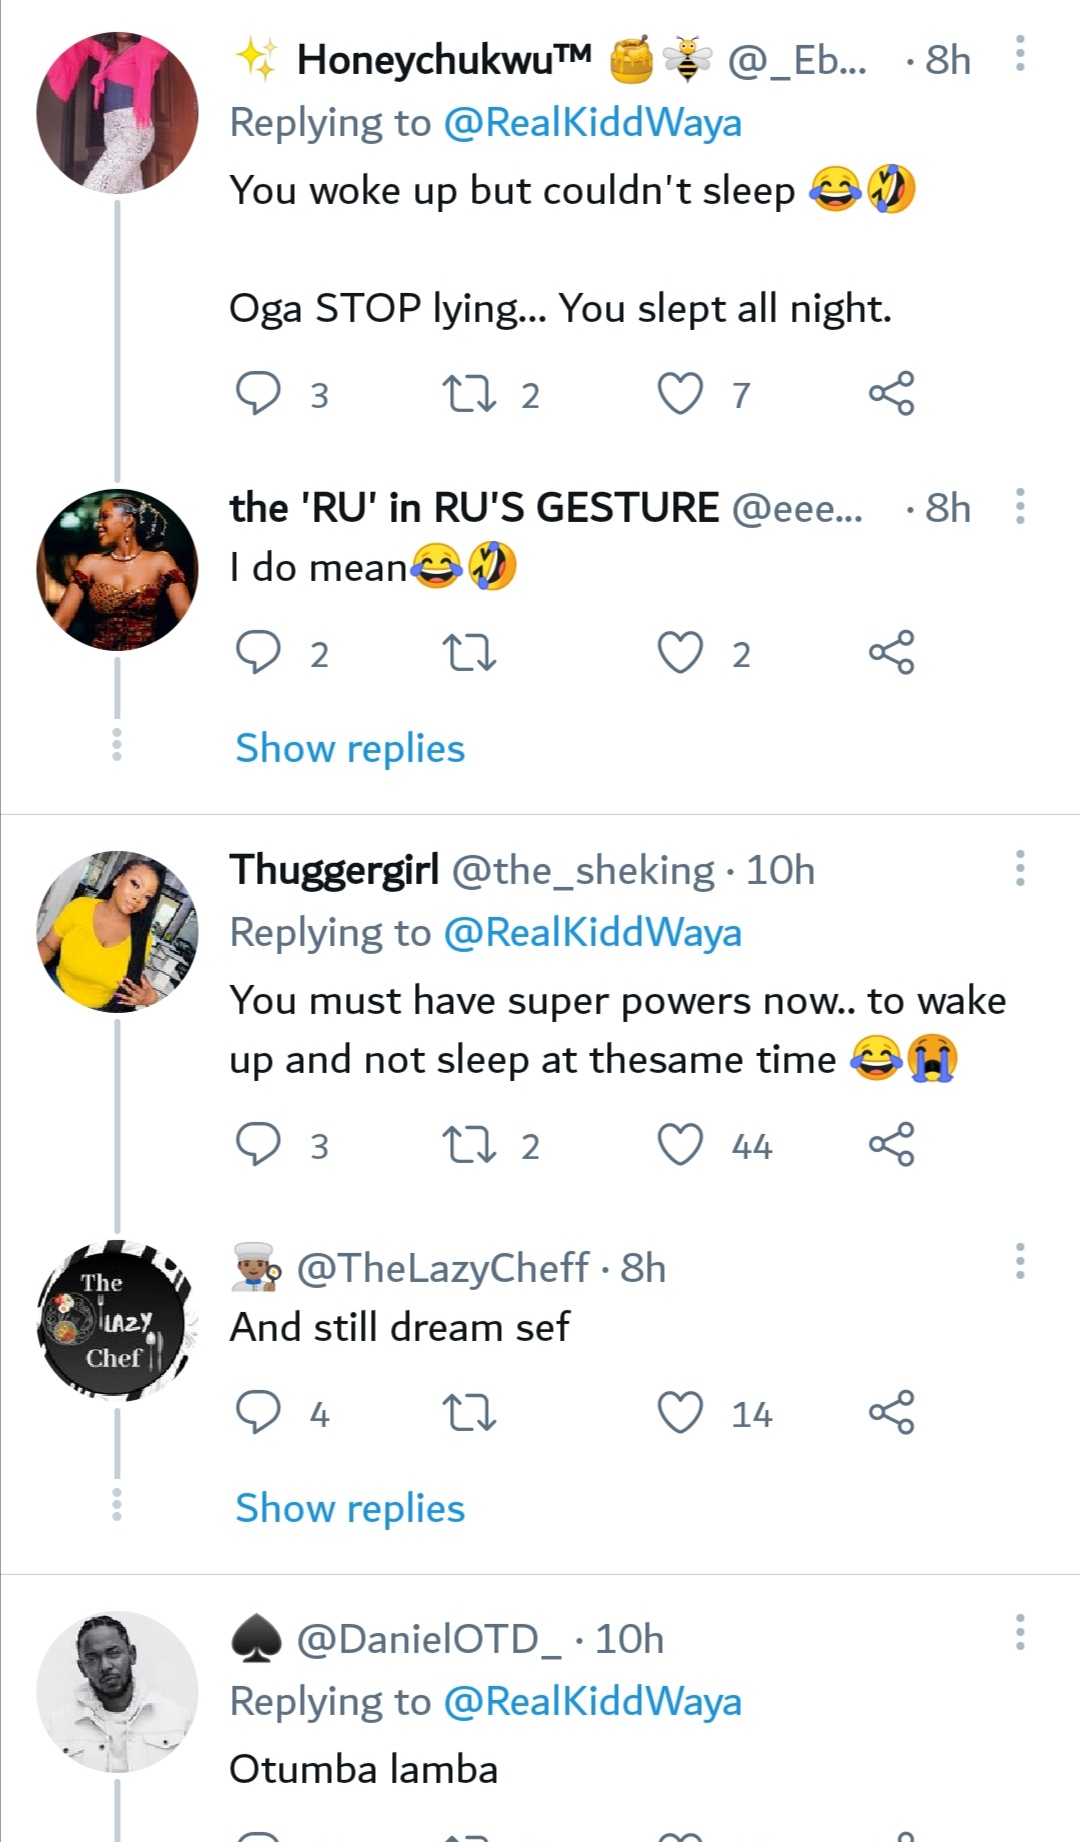The height and width of the screenshot is (1842, 1080).
Task: Open comment thread on Thuggergirl's tweet
Action: click(258, 1145)
